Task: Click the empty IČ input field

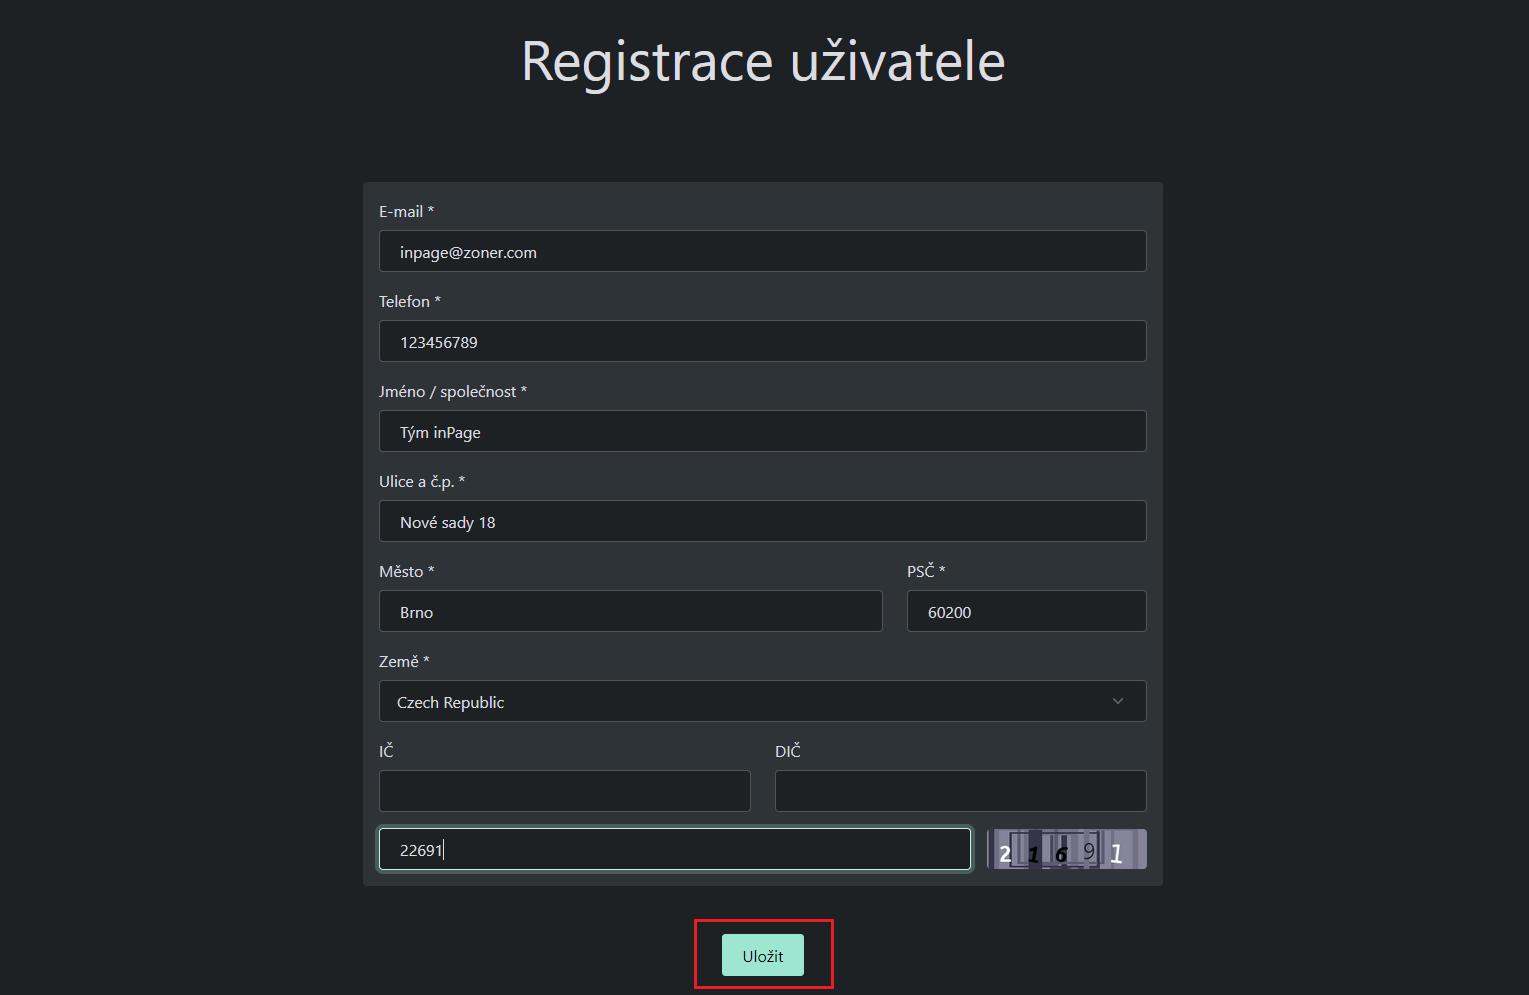Action: [x=564, y=791]
